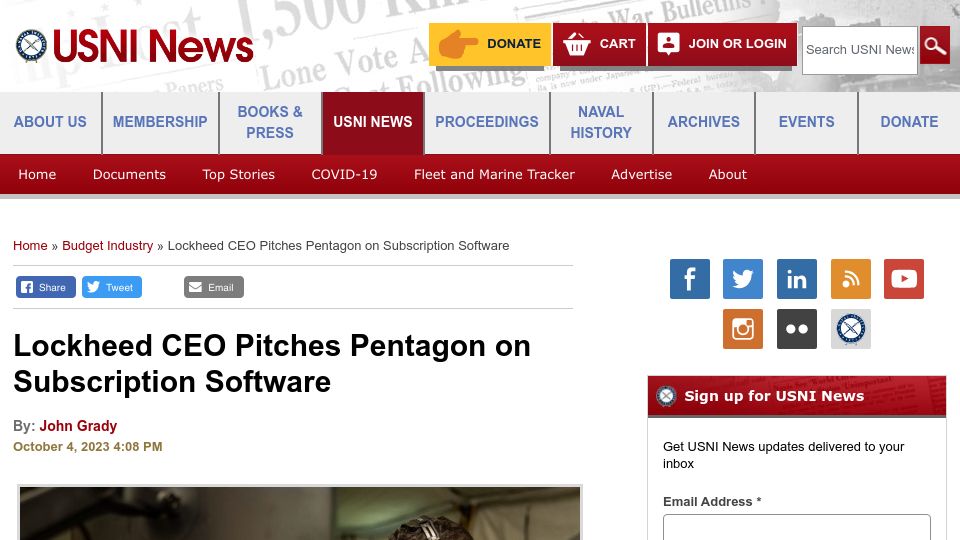Image resolution: width=960 pixels, height=540 pixels.
Task: Open the Instagram social icon
Action: (743, 329)
